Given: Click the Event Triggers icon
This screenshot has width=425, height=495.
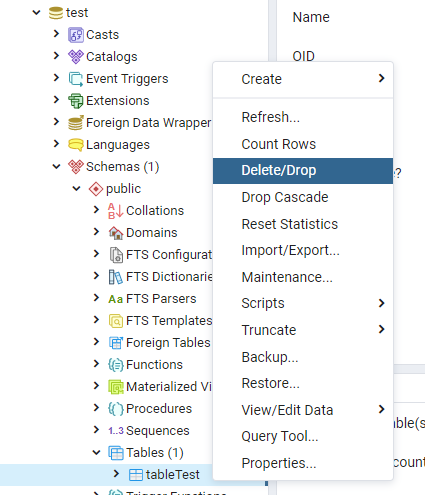Looking at the screenshot, I should pos(76,79).
